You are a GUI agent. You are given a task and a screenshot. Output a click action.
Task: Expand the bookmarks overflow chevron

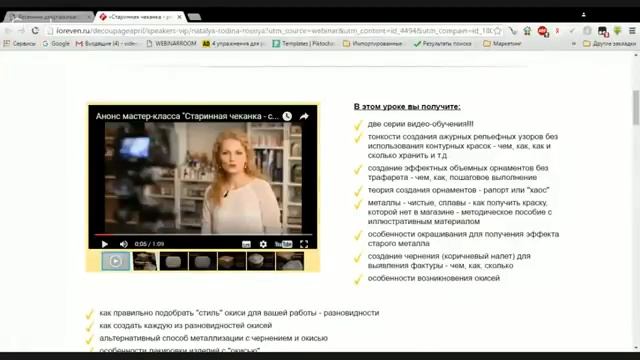(x=574, y=43)
